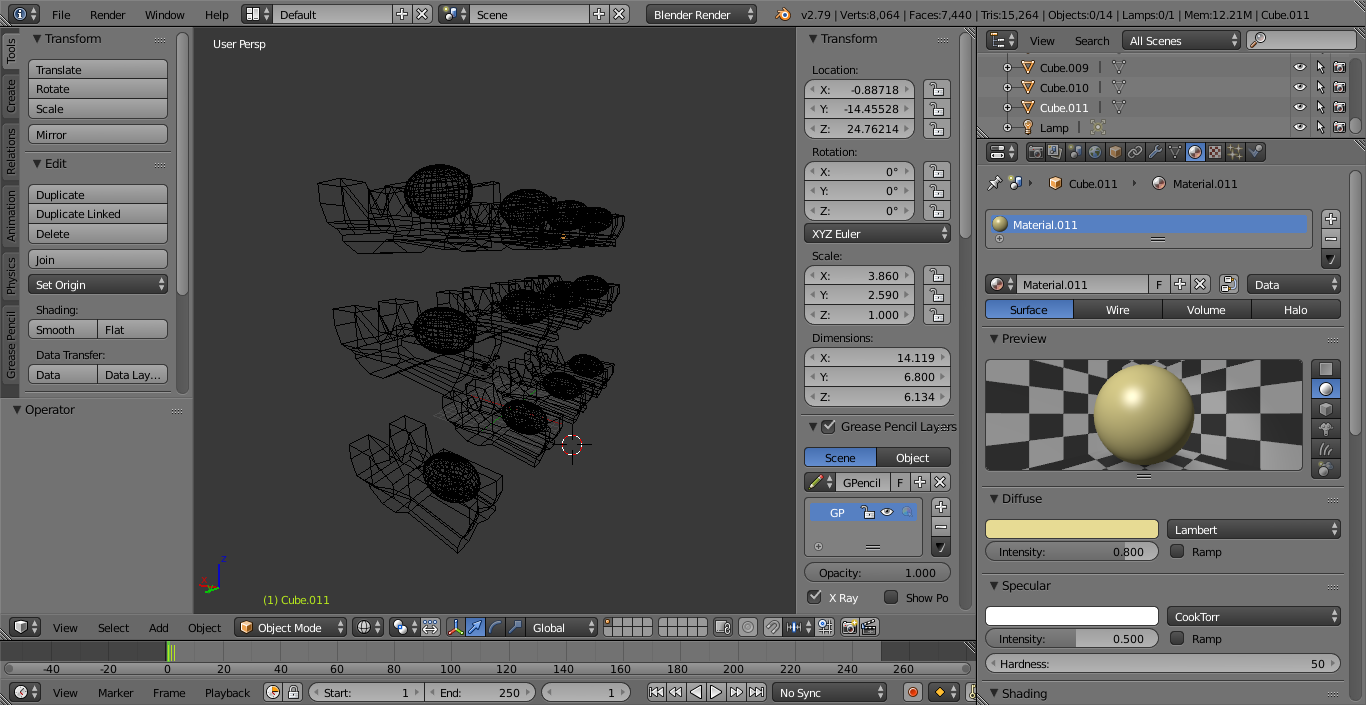Open the Modifiers wrench tab

[1155, 152]
